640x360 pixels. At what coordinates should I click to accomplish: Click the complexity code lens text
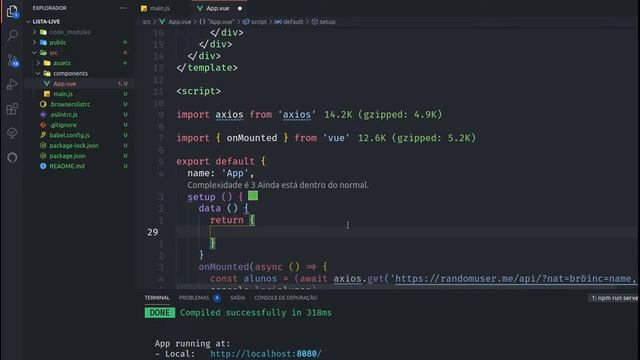pyautogui.click(x=278, y=185)
